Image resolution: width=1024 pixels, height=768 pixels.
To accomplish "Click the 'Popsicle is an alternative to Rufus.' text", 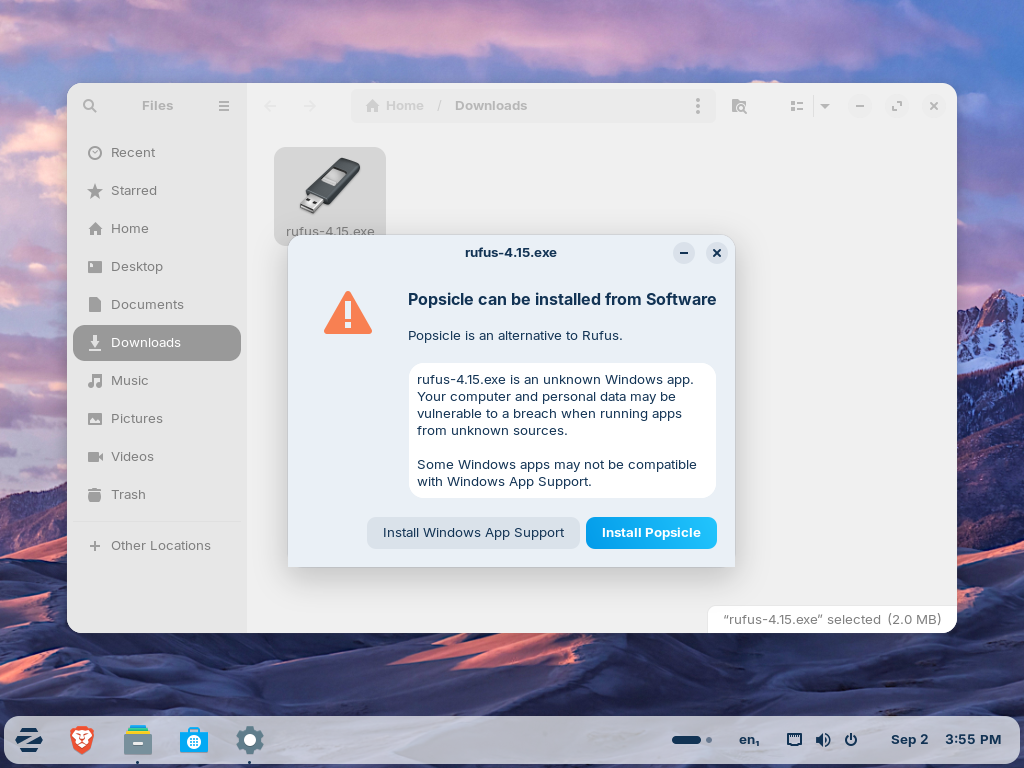I will point(515,336).
